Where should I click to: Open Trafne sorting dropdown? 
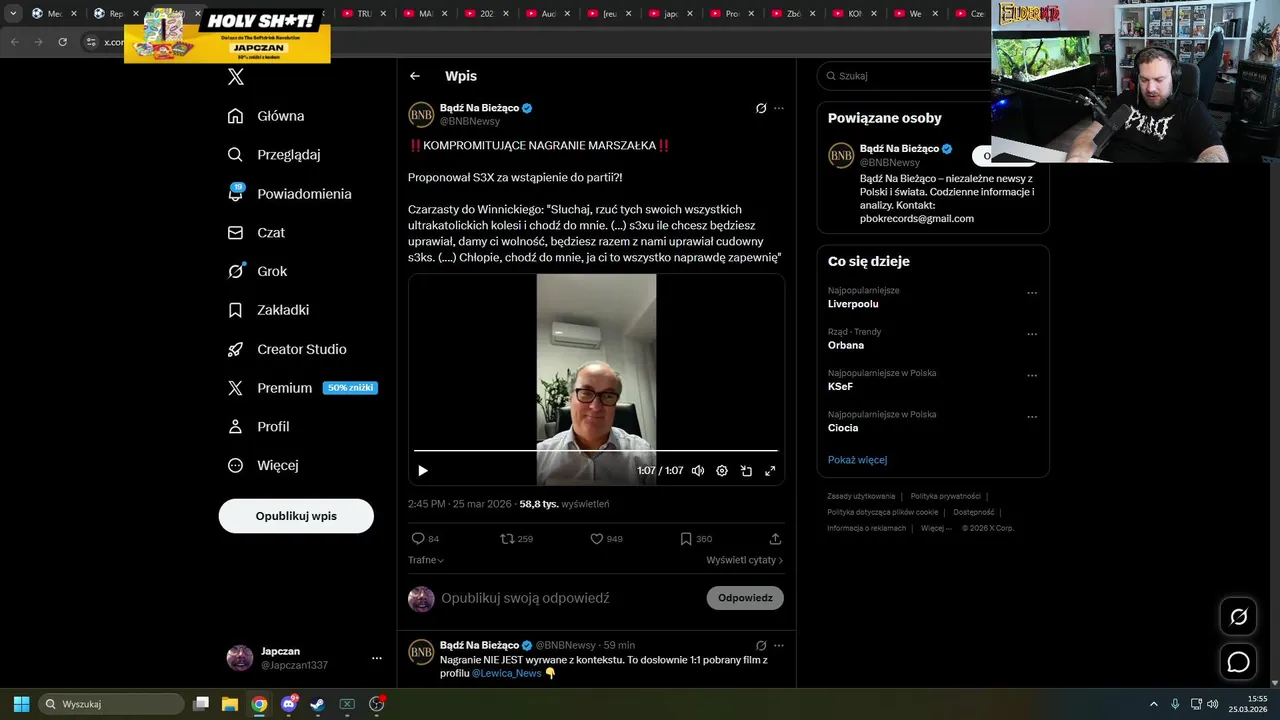point(426,560)
